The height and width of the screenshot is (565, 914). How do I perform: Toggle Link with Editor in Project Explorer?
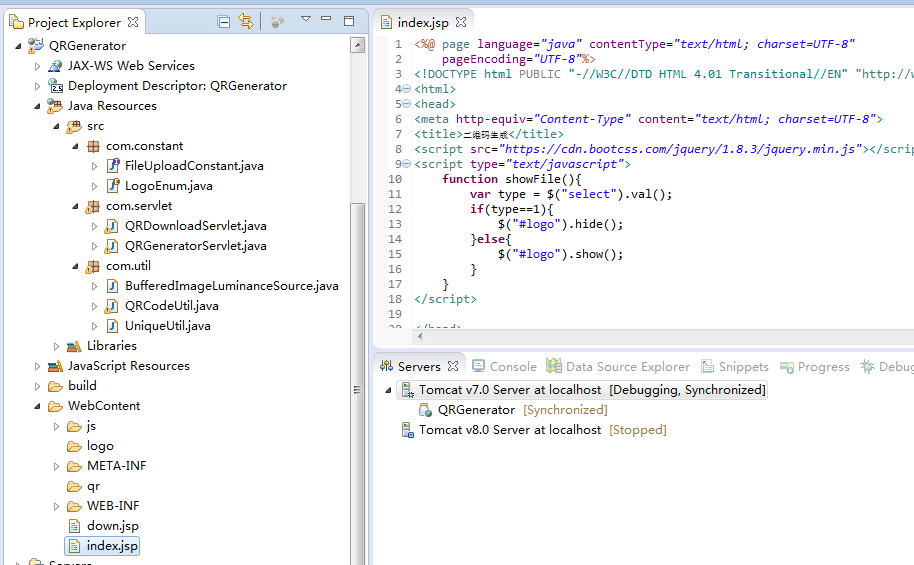246,21
